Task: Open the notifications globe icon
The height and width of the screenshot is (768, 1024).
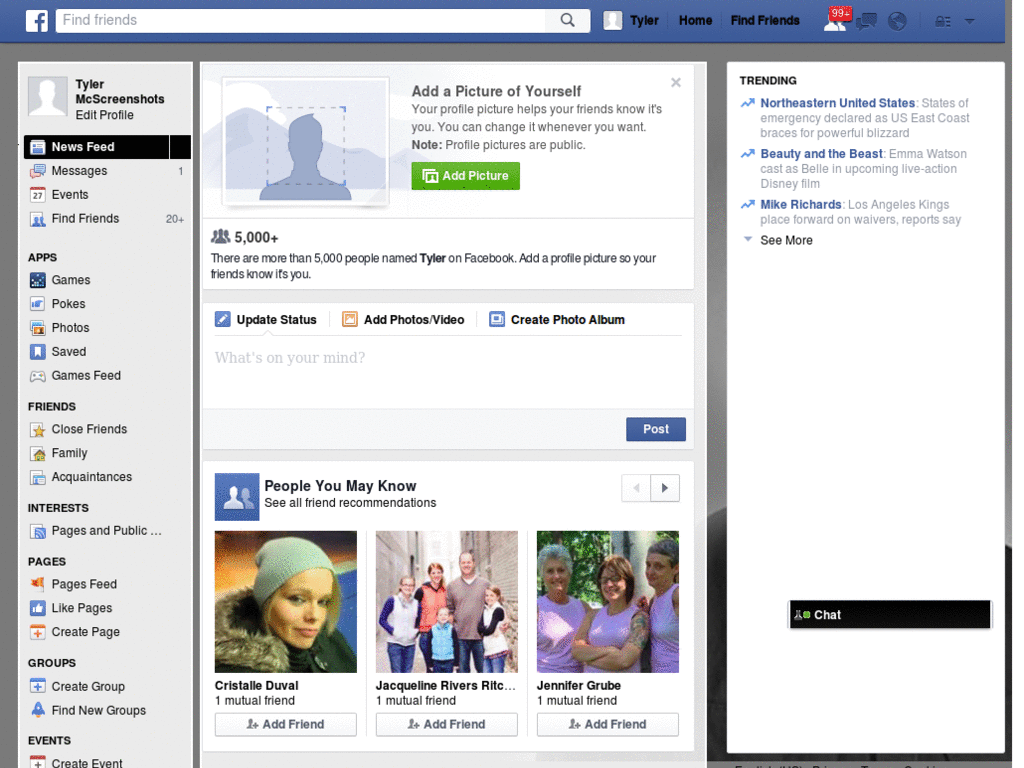Action: 897,22
